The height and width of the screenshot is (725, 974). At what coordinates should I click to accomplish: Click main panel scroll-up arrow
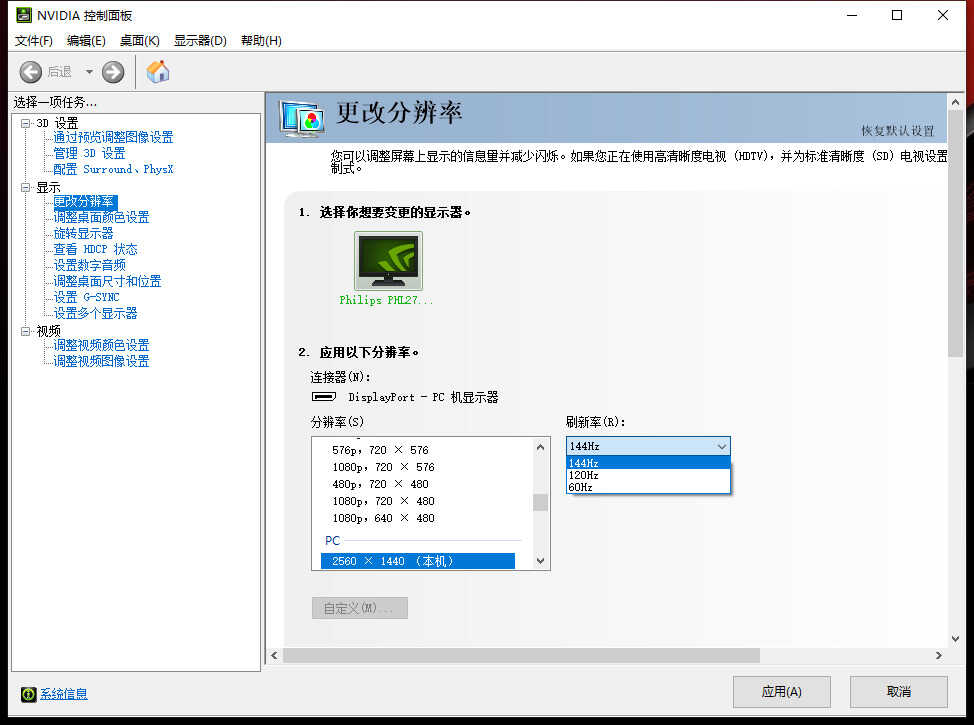[x=955, y=102]
